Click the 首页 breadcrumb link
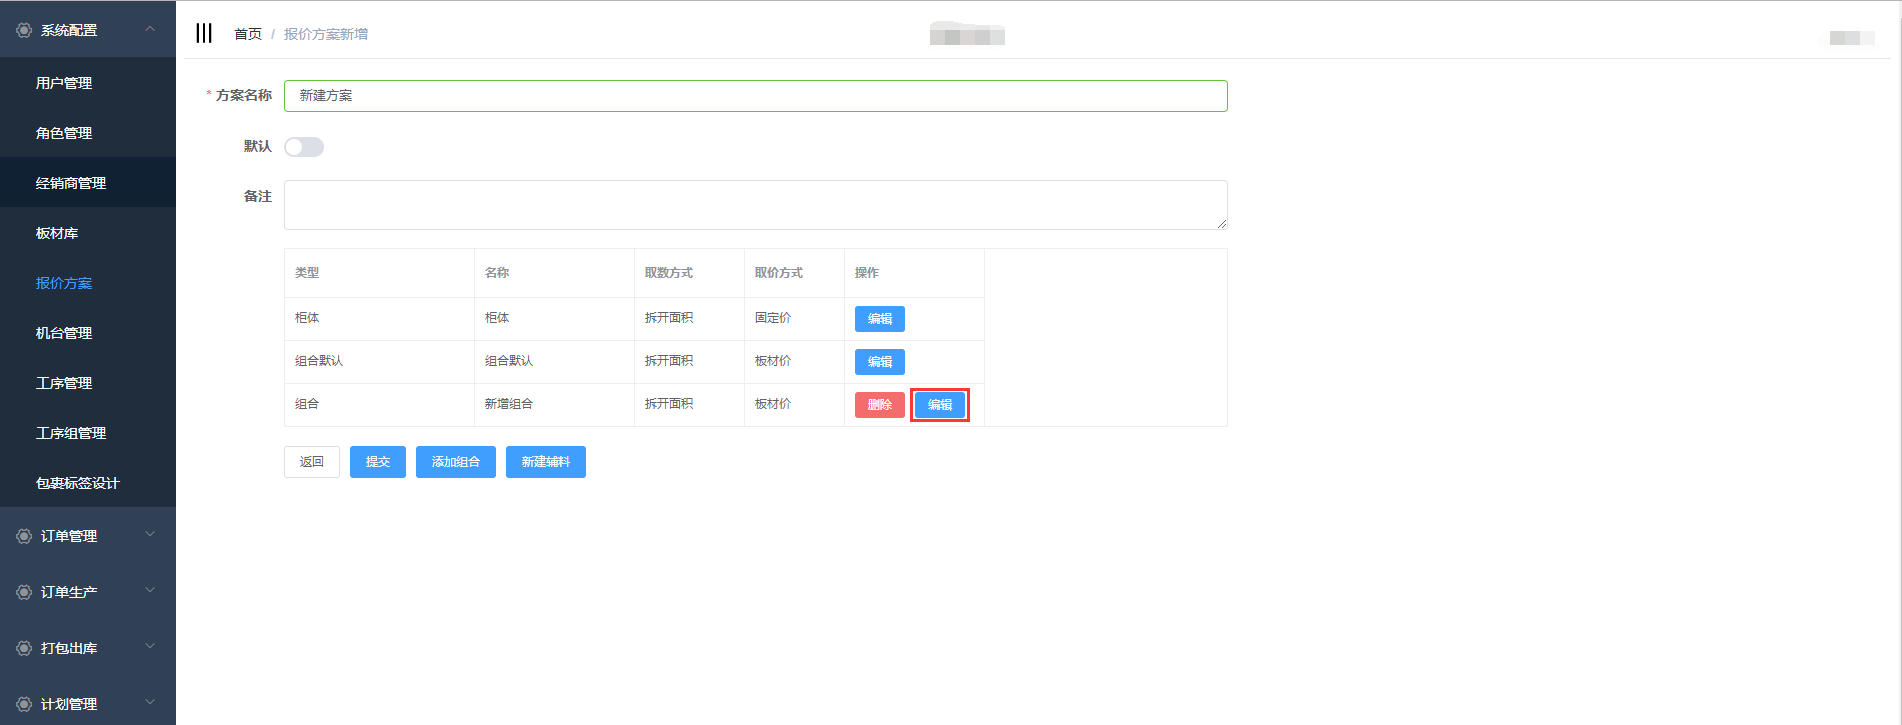The width and height of the screenshot is (1902, 725). 247,34
